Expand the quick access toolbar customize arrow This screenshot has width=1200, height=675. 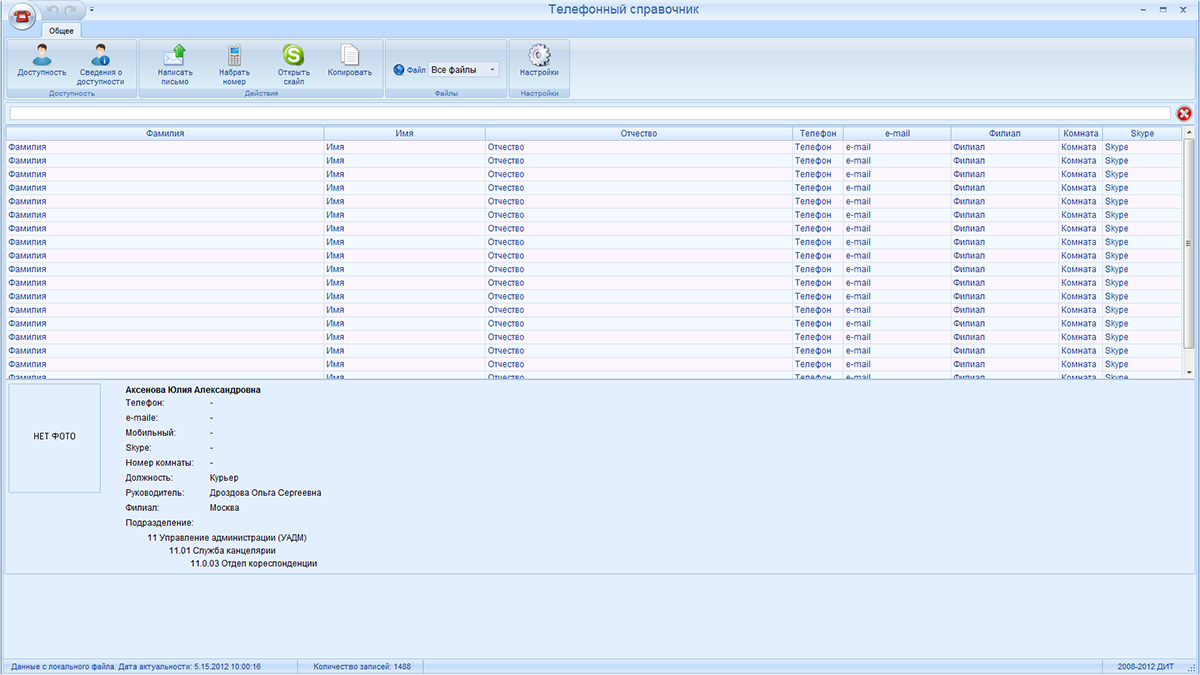(x=91, y=9)
